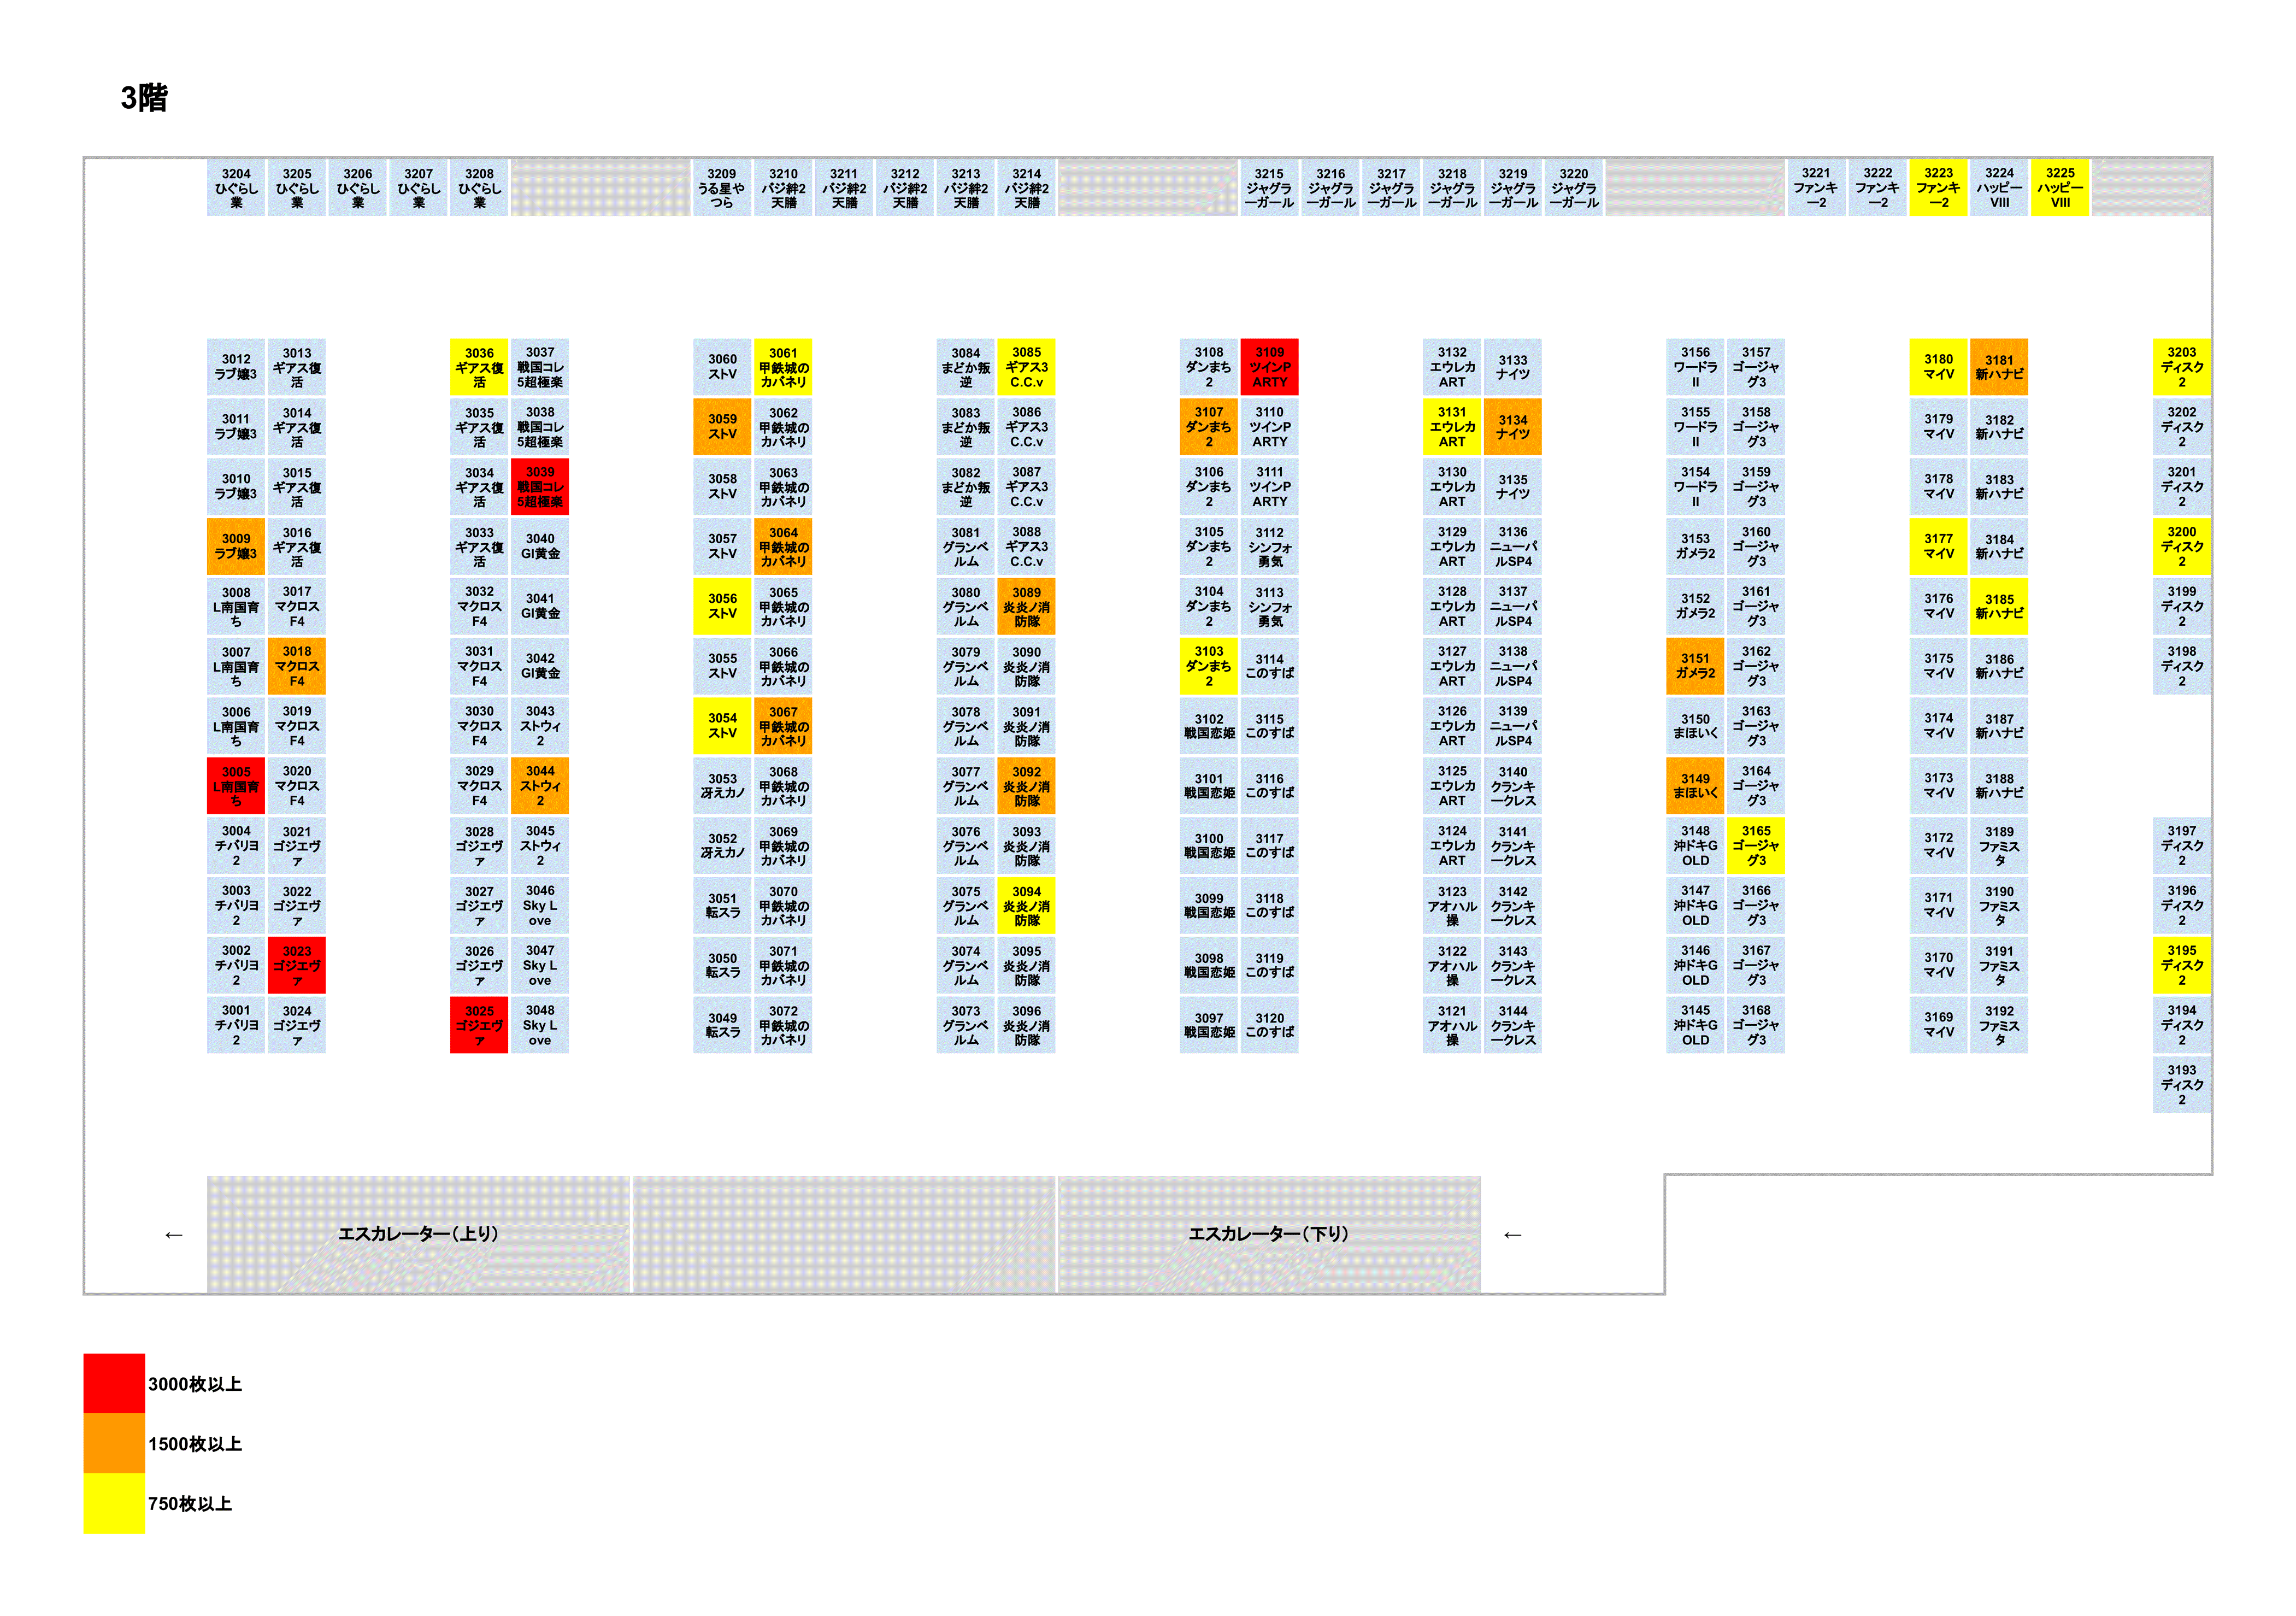
Task: Select yellow machine 3103 ダンまち2
Action: pyautogui.click(x=1208, y=666)
